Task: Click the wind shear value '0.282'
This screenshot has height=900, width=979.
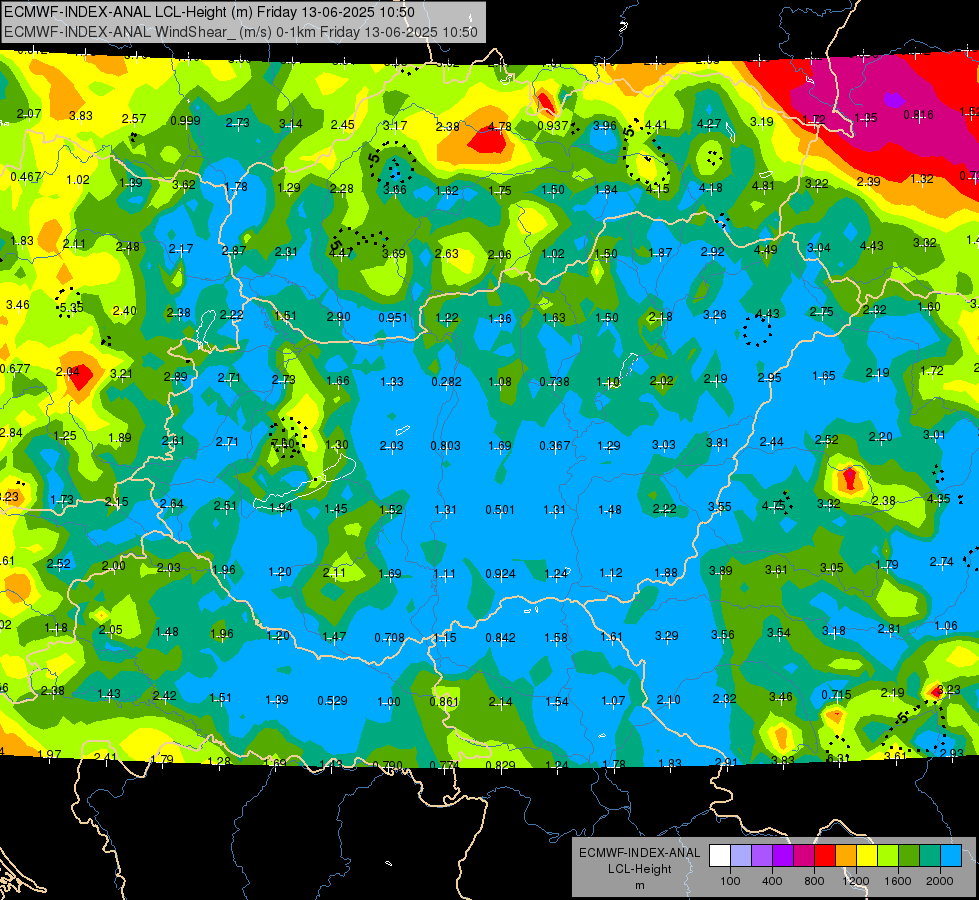Action: click(x=446, y=382)
